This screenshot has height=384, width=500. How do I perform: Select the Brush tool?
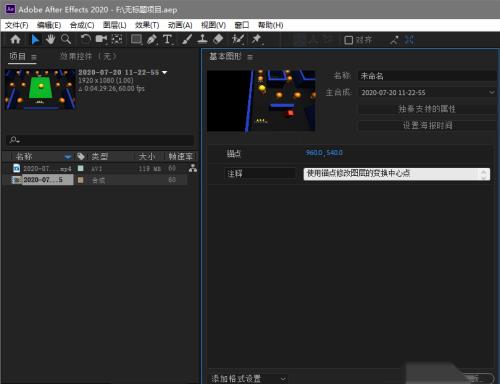pos(187,40)
